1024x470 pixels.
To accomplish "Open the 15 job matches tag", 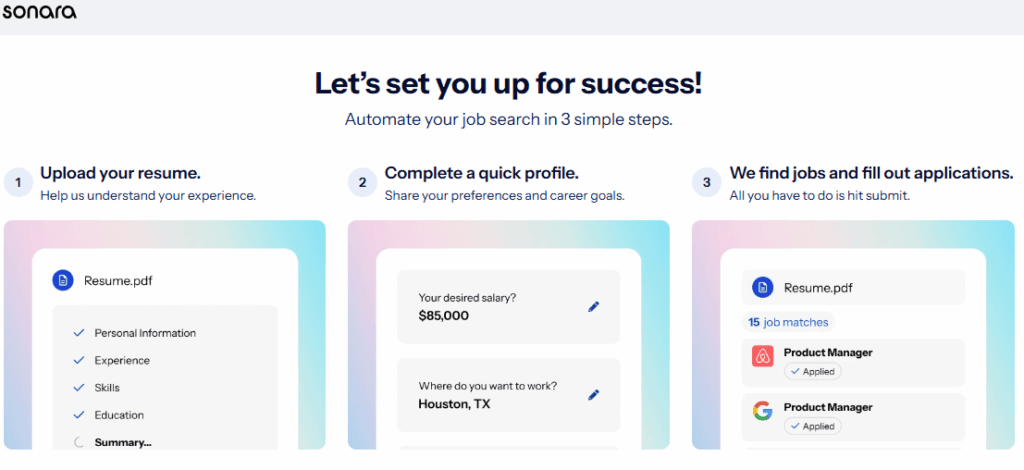I will click(x=789, y=322).
